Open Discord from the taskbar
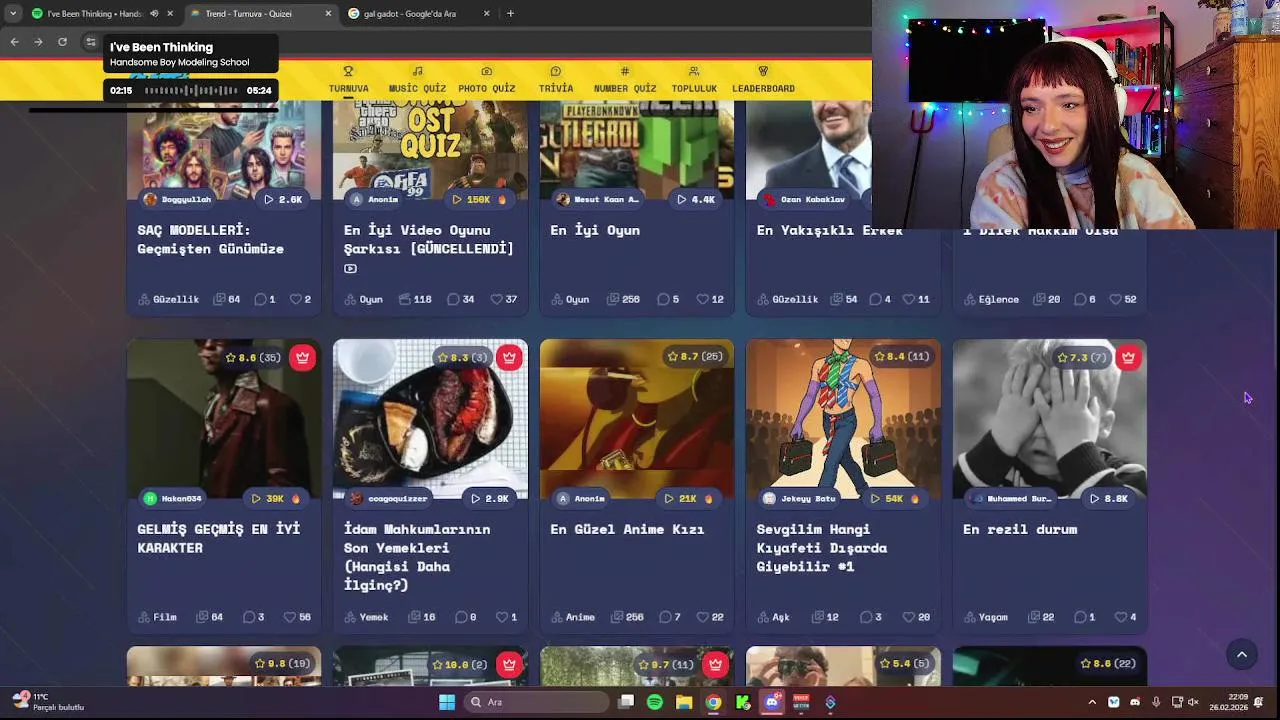This screenshot has height=720, width=1280. click(772, 702)
